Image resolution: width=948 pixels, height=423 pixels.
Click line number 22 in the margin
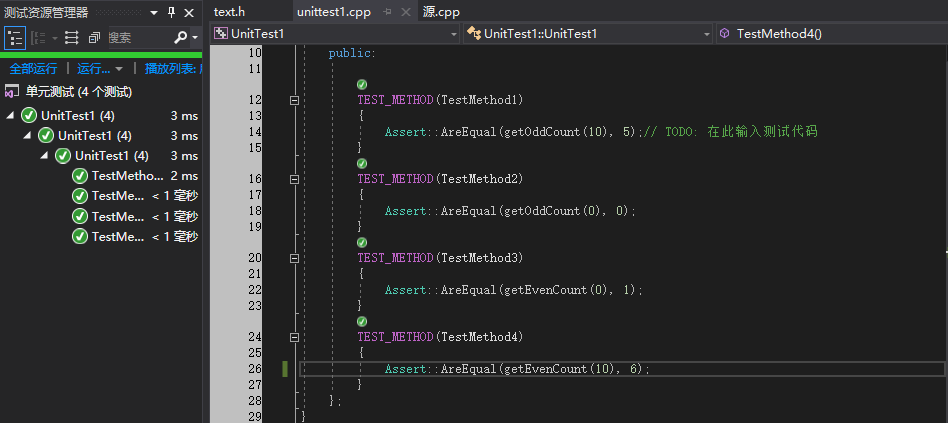pyautogui.click(x=255, y=290)
